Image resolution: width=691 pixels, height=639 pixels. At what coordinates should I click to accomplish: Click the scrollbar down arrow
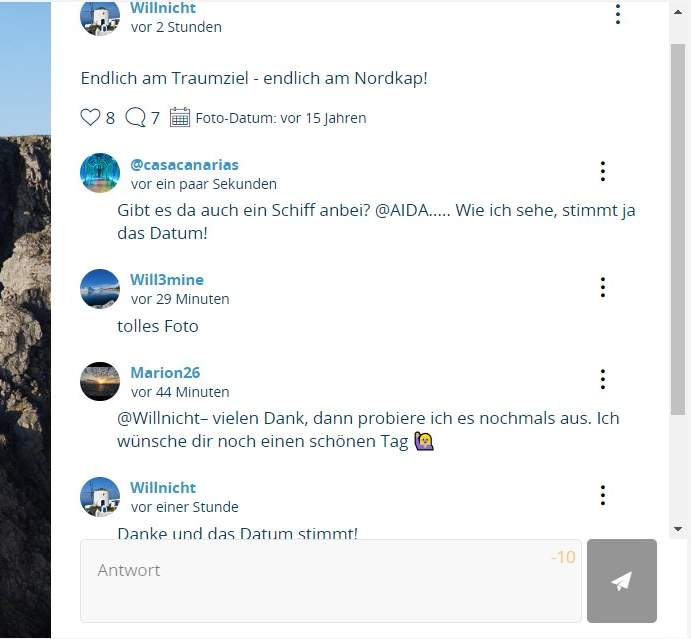point(678,528)
